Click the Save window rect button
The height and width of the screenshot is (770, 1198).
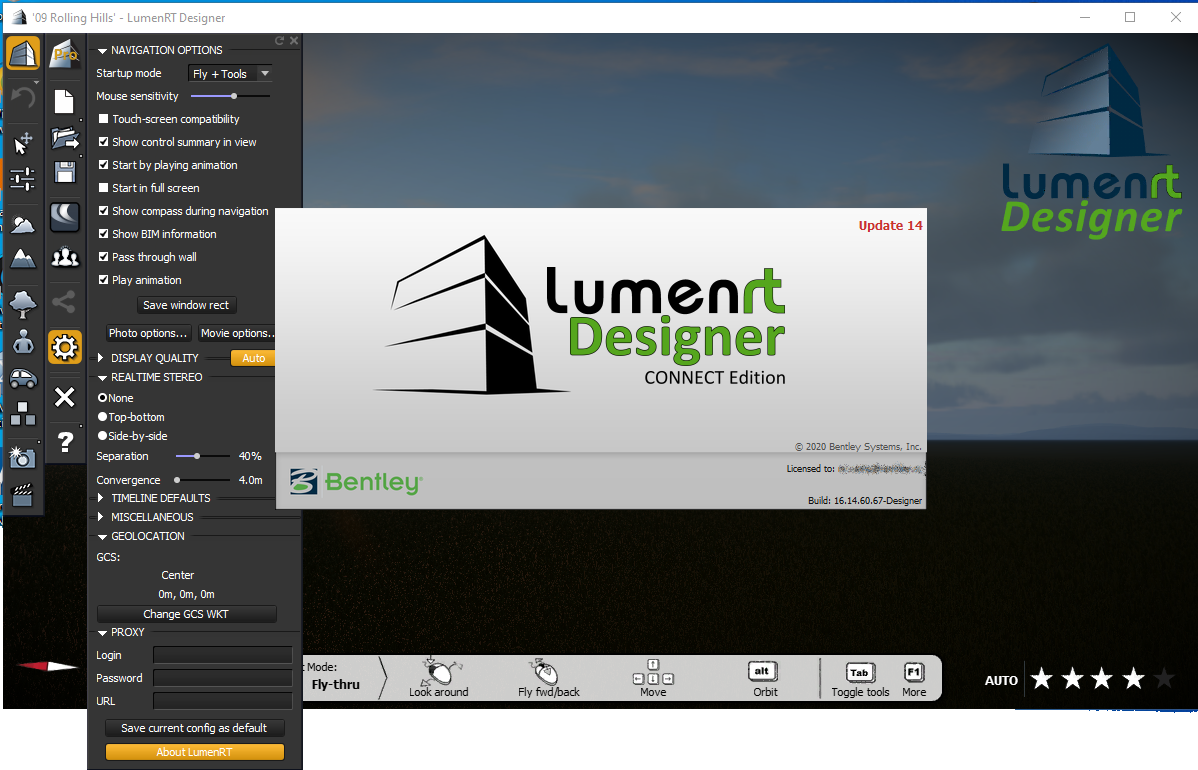click(186, 305)
